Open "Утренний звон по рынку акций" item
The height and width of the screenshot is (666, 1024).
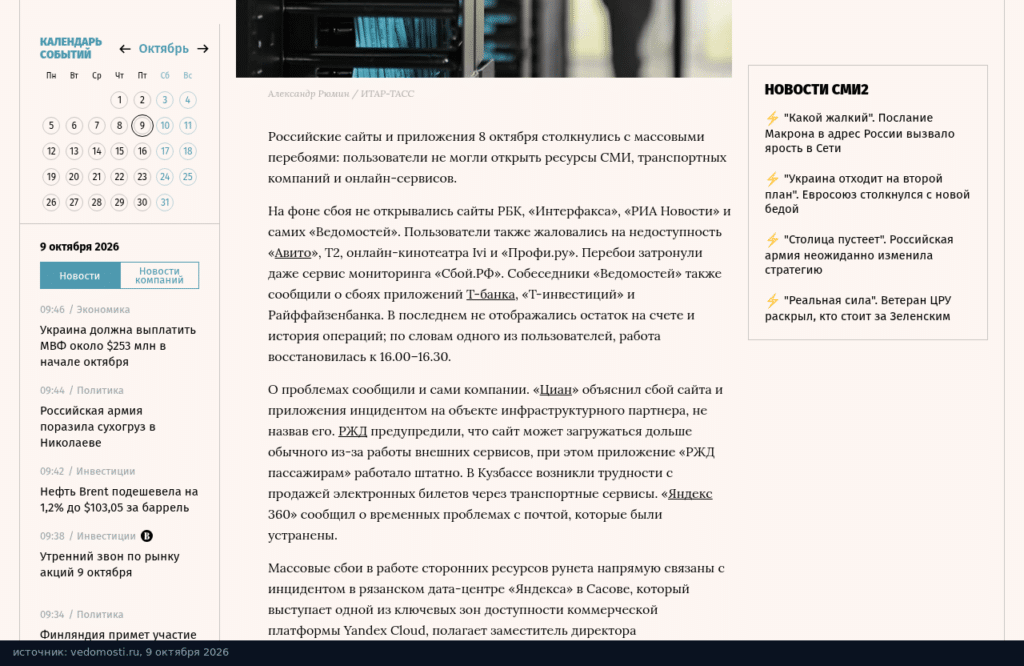point(110,565)
